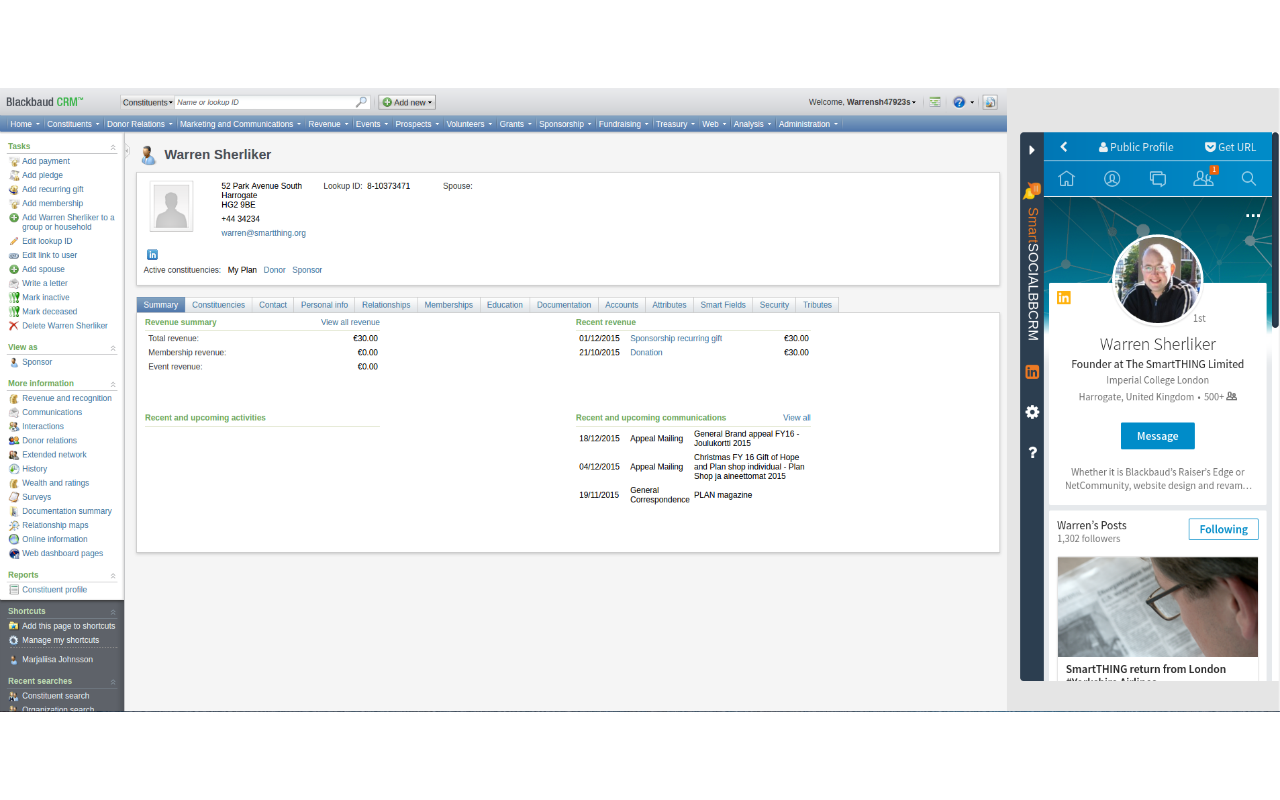Click the warren@smartthing.org email link
This screenshot has width=1280, height=800.
click(x=263, y=233)
